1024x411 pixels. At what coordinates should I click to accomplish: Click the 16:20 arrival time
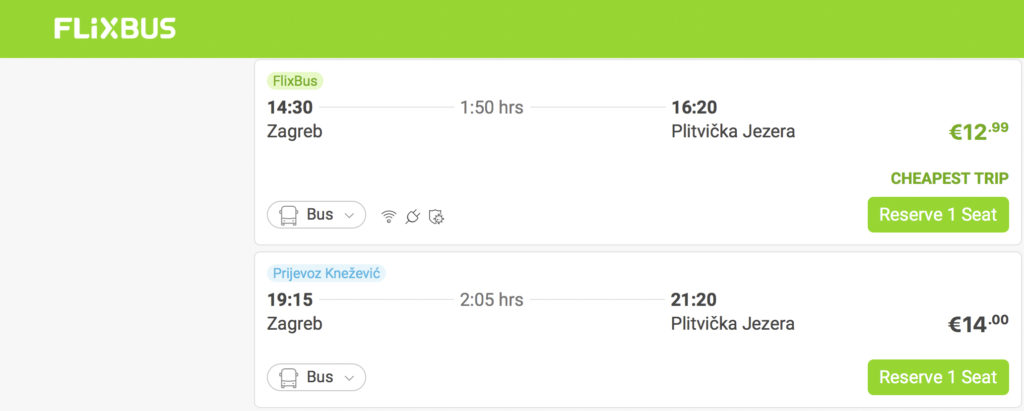point(694,107)
